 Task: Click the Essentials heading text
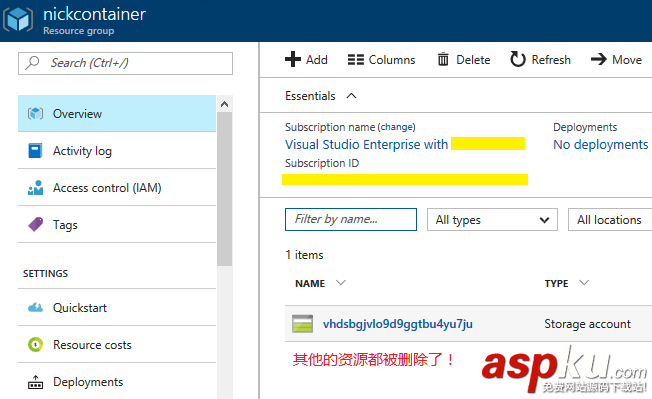click(310, 96)
